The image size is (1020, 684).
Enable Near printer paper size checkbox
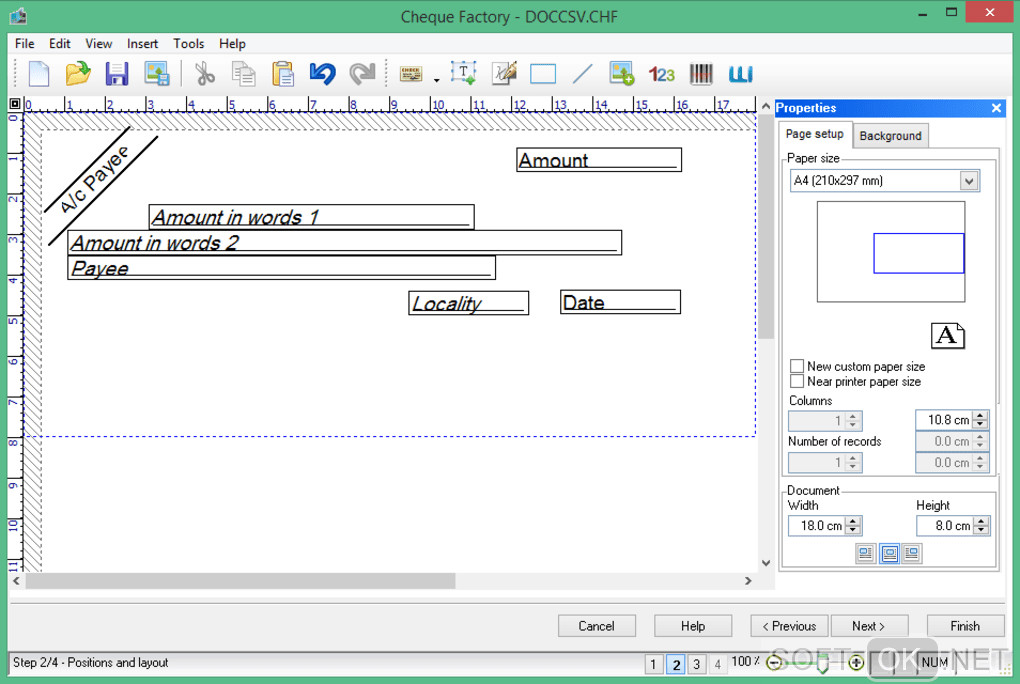[x=797, y=381]
